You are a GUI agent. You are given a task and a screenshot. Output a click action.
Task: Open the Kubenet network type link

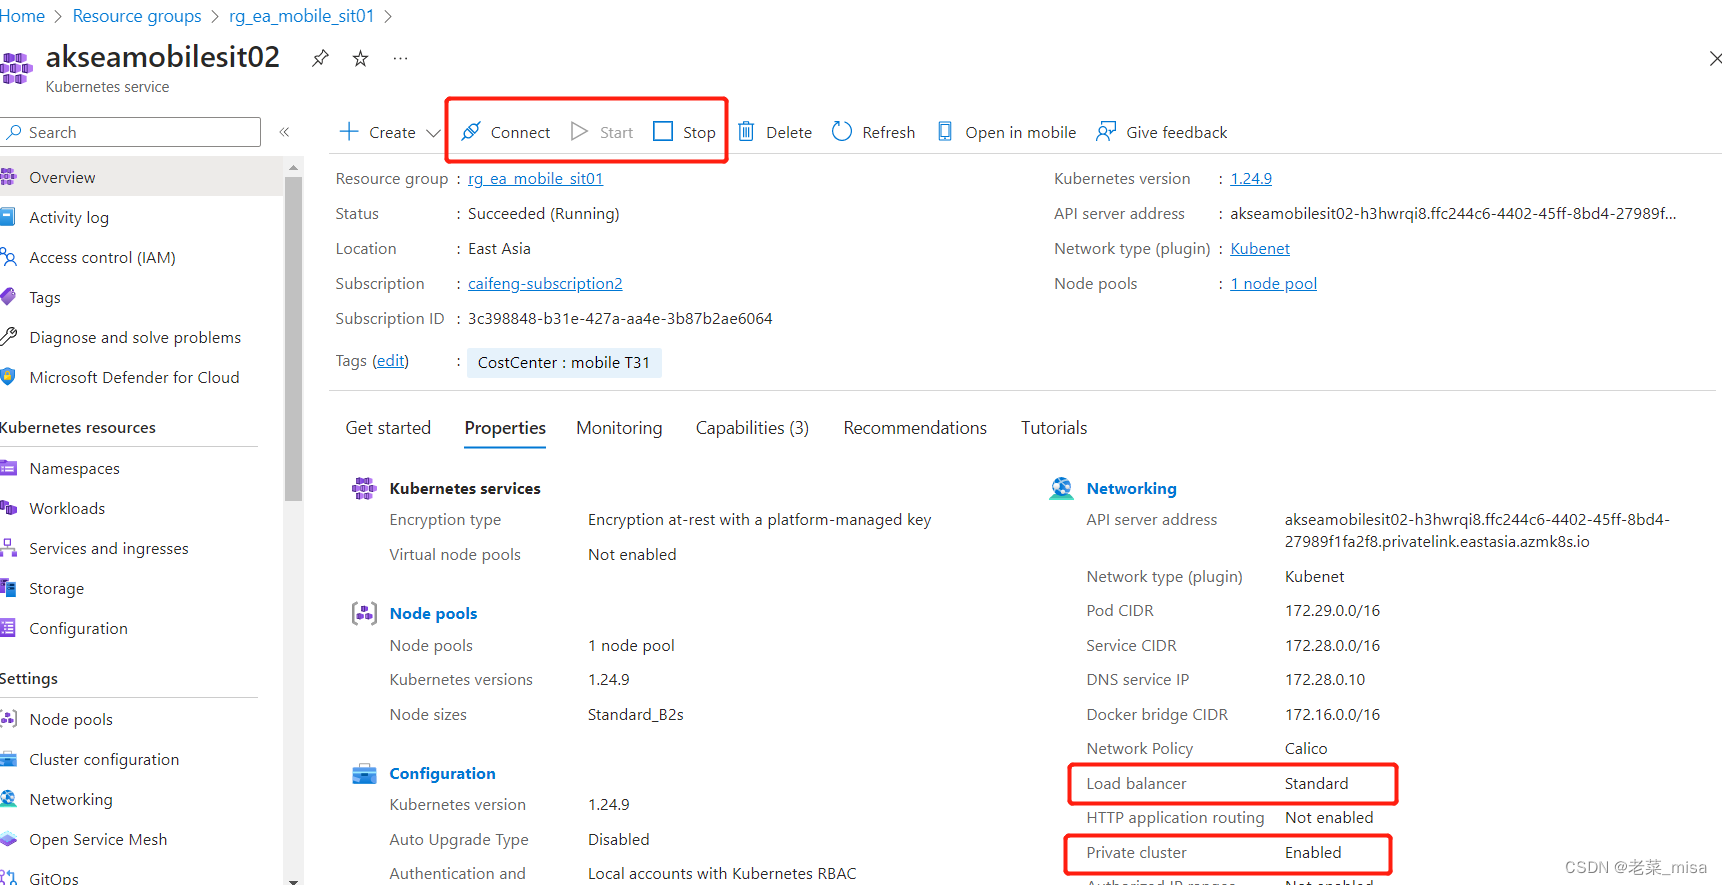click(1260, 248)
